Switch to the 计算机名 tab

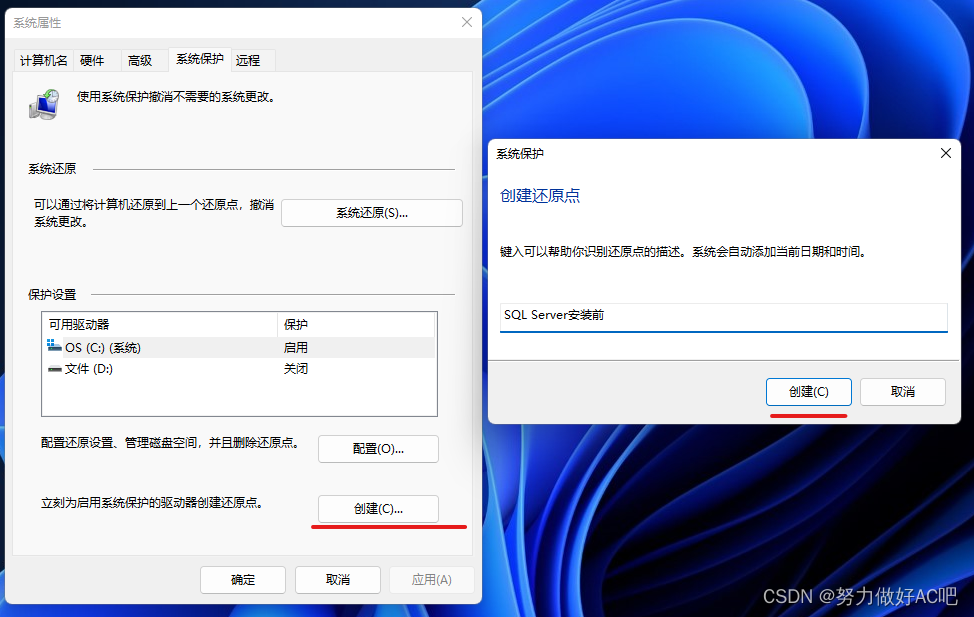coord(43,60)
